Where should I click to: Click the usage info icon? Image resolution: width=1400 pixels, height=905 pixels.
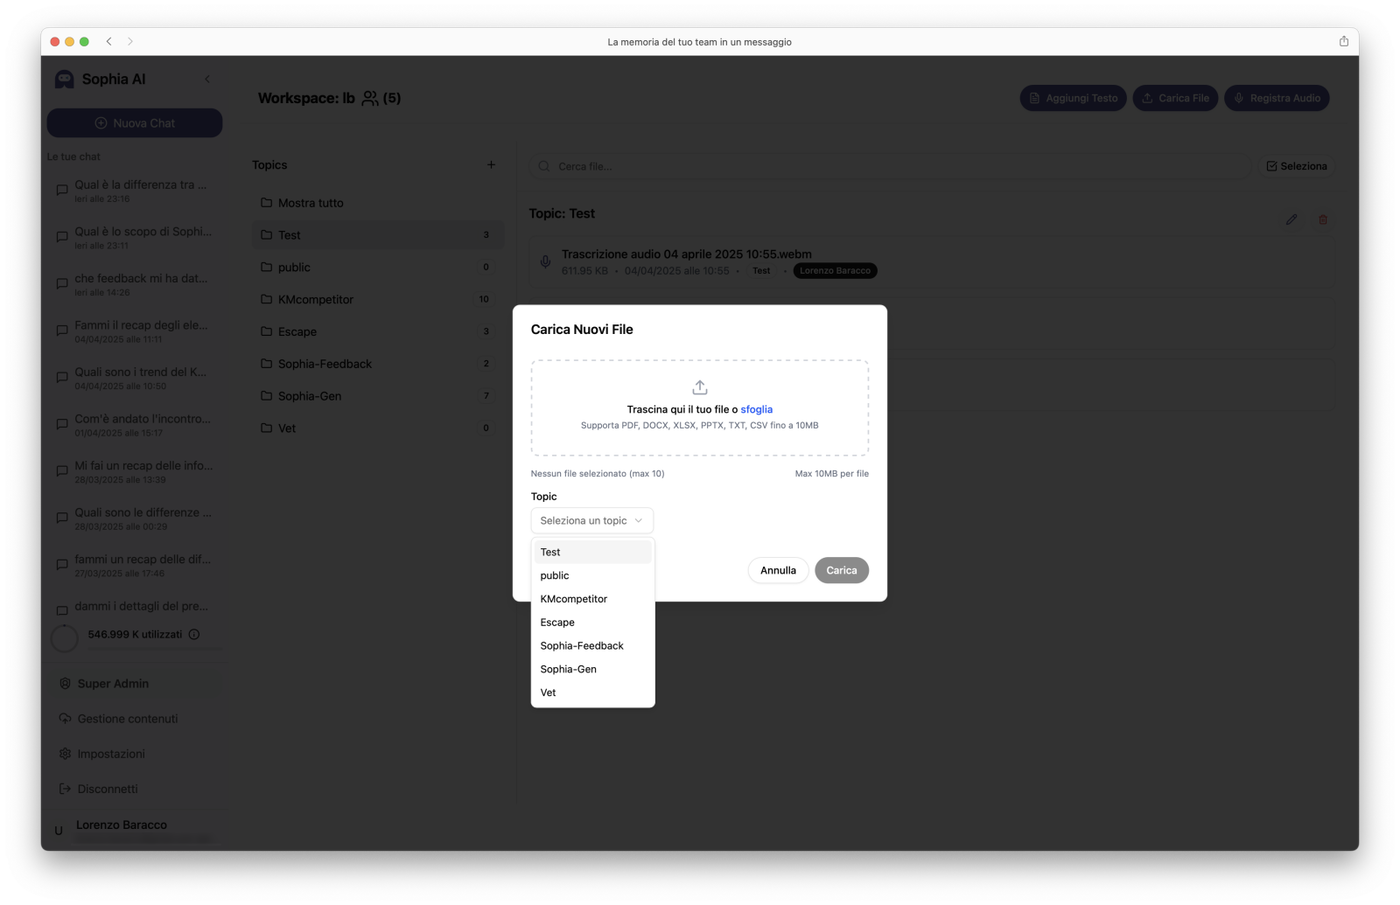[194, 634]
